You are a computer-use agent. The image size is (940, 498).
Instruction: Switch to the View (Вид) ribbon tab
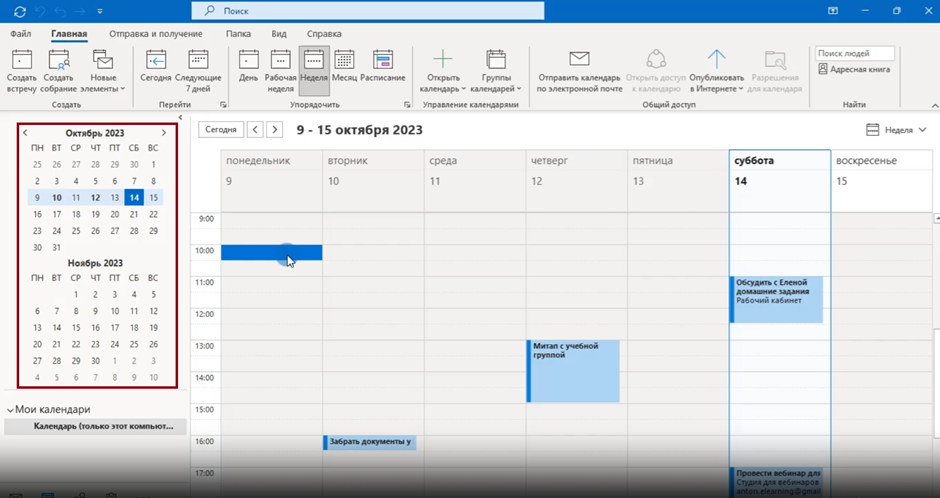coord(279,33)
